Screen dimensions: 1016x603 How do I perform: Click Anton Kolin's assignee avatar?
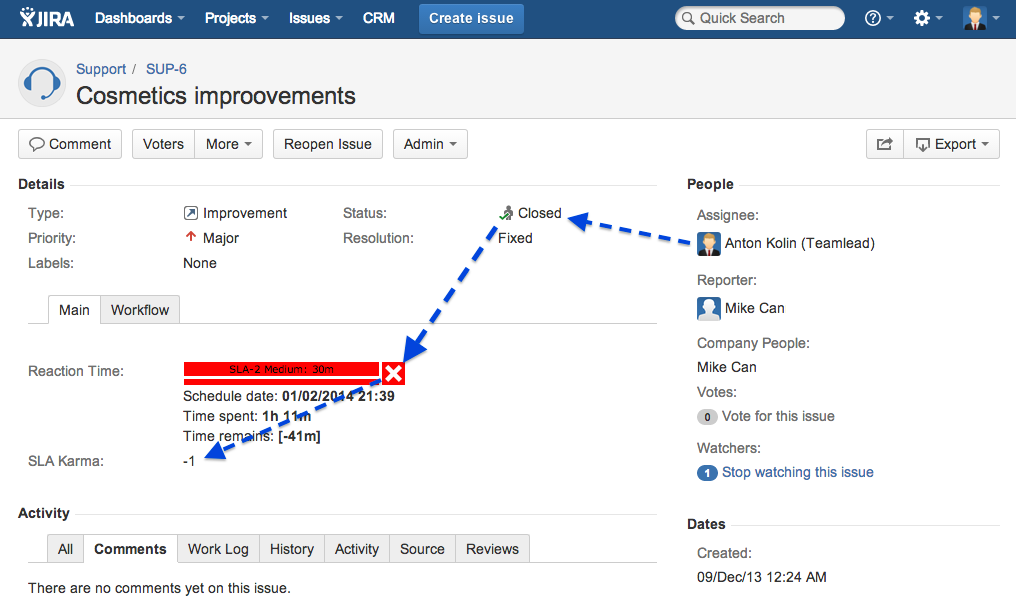pos(709,243)
